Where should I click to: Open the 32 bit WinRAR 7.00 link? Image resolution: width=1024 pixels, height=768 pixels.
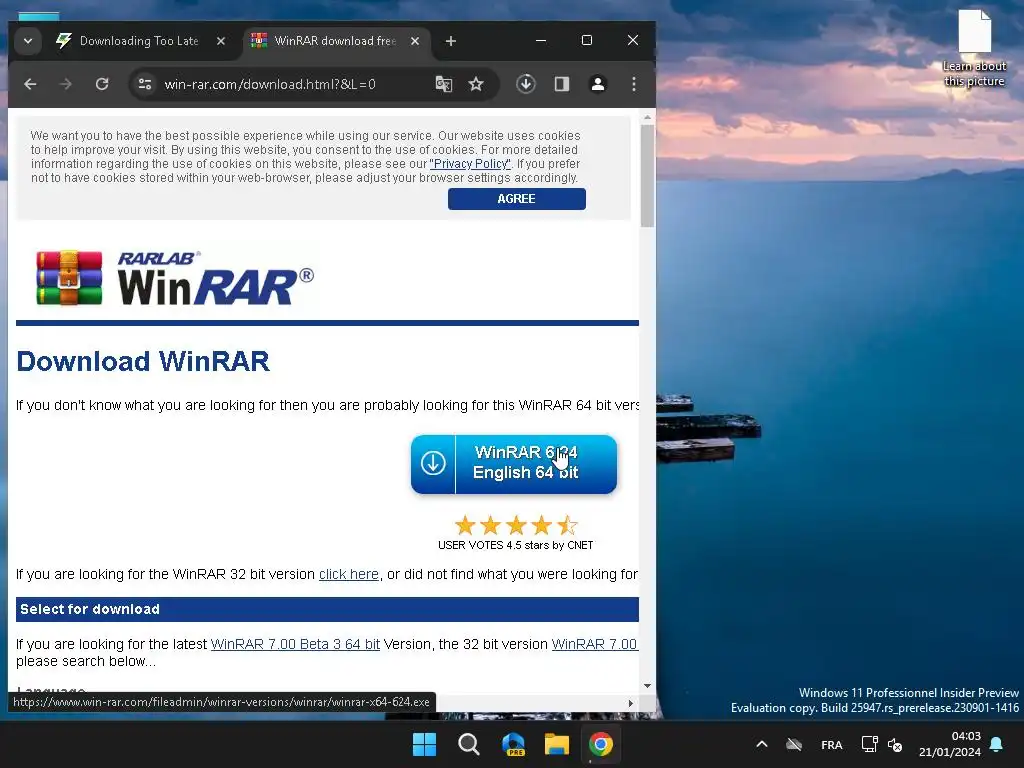click(x=594, y=644)
